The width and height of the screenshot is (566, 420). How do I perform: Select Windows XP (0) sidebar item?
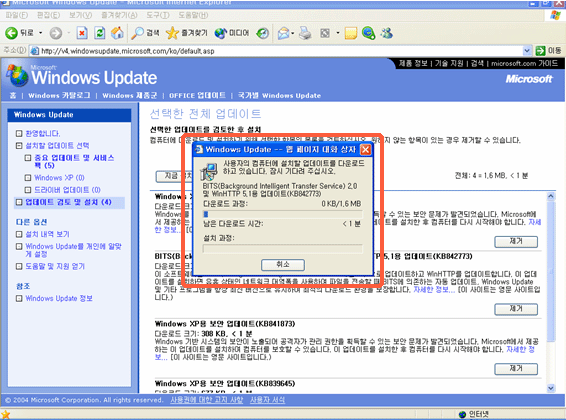(59, 178)
